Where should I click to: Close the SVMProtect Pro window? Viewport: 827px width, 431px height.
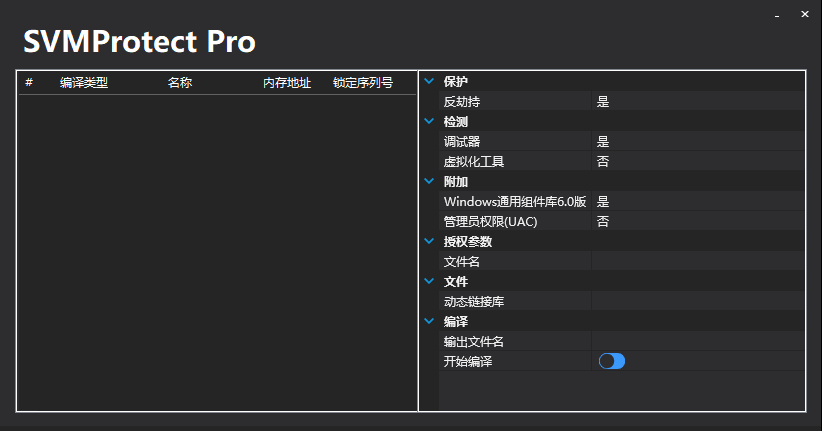(805, 14)
